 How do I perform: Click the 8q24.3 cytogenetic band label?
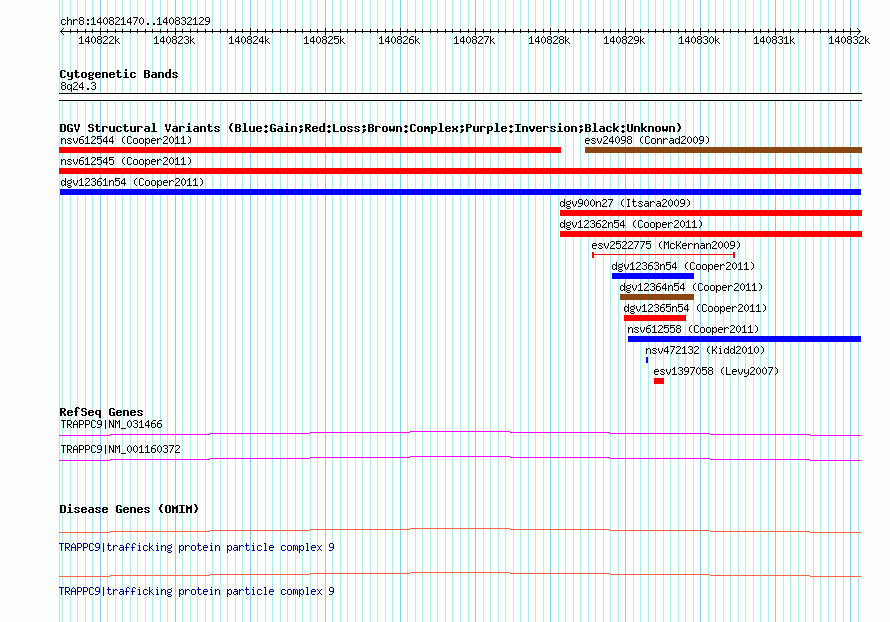tap(78, 86)
